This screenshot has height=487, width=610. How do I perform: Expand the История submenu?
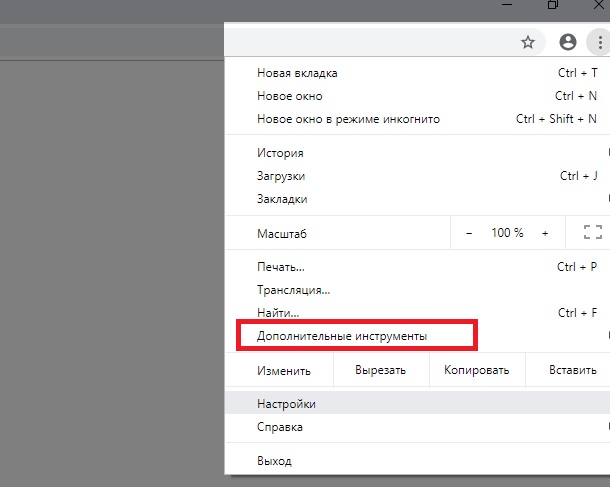[280, 153]
